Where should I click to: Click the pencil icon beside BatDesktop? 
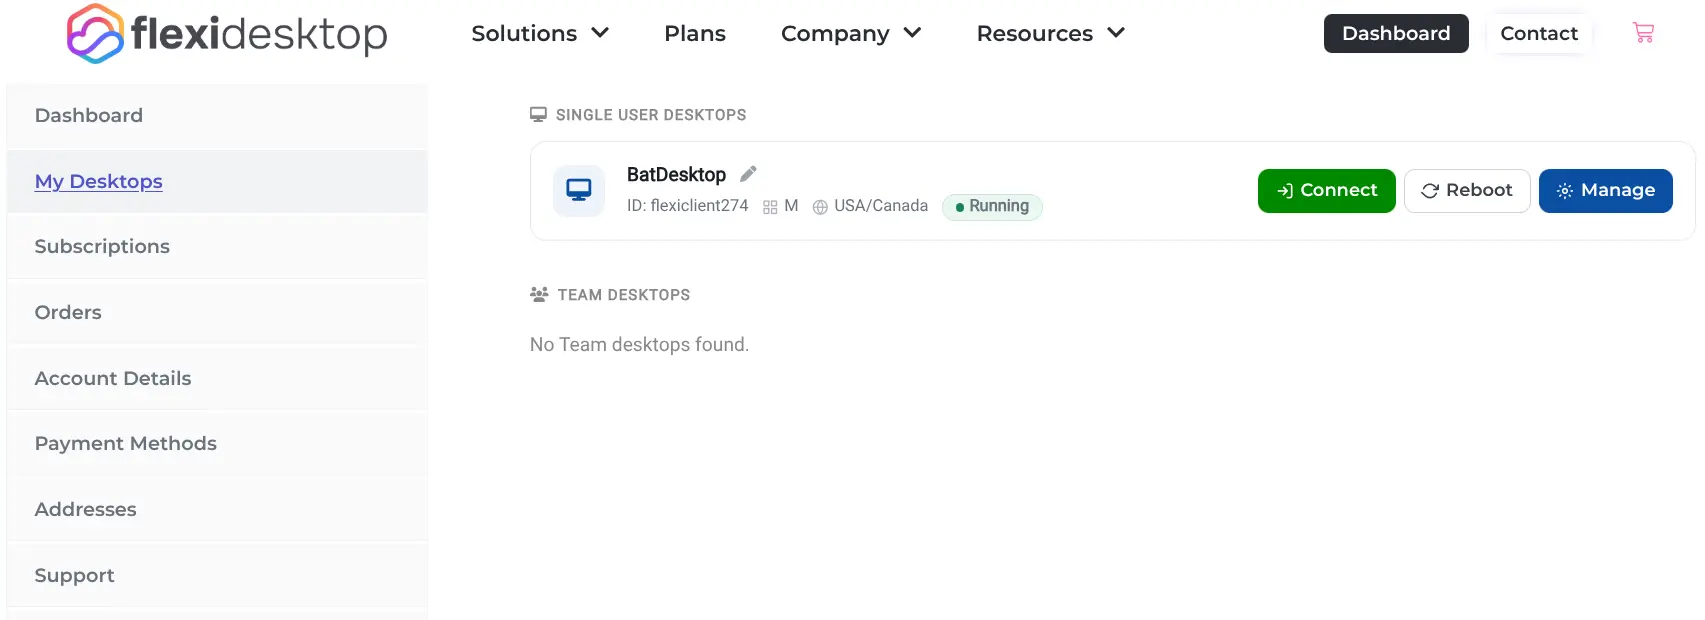click(748, 174)
